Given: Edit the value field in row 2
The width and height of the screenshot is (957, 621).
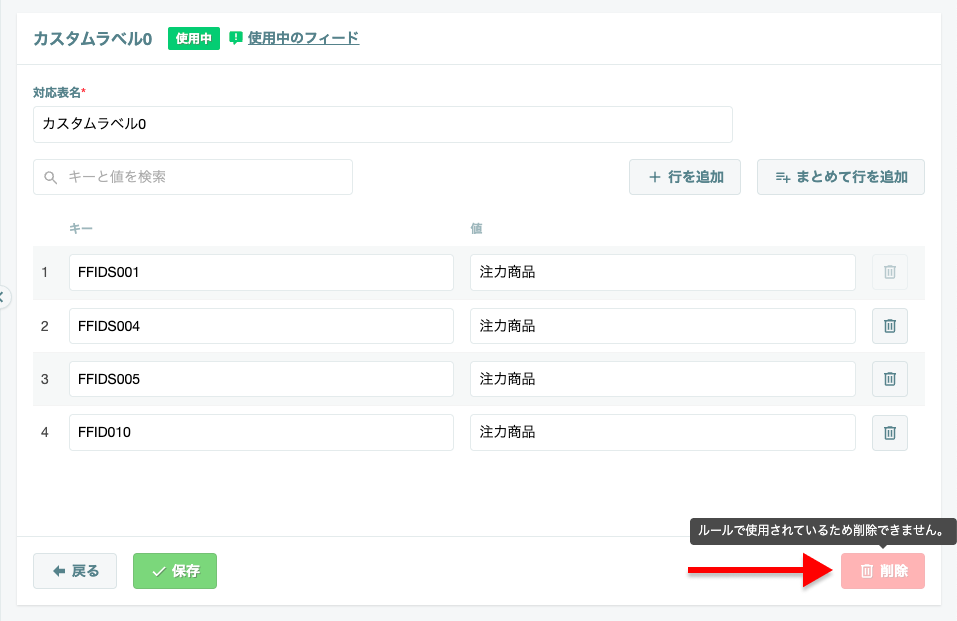Looking at the screenshot, I should 663,326.
